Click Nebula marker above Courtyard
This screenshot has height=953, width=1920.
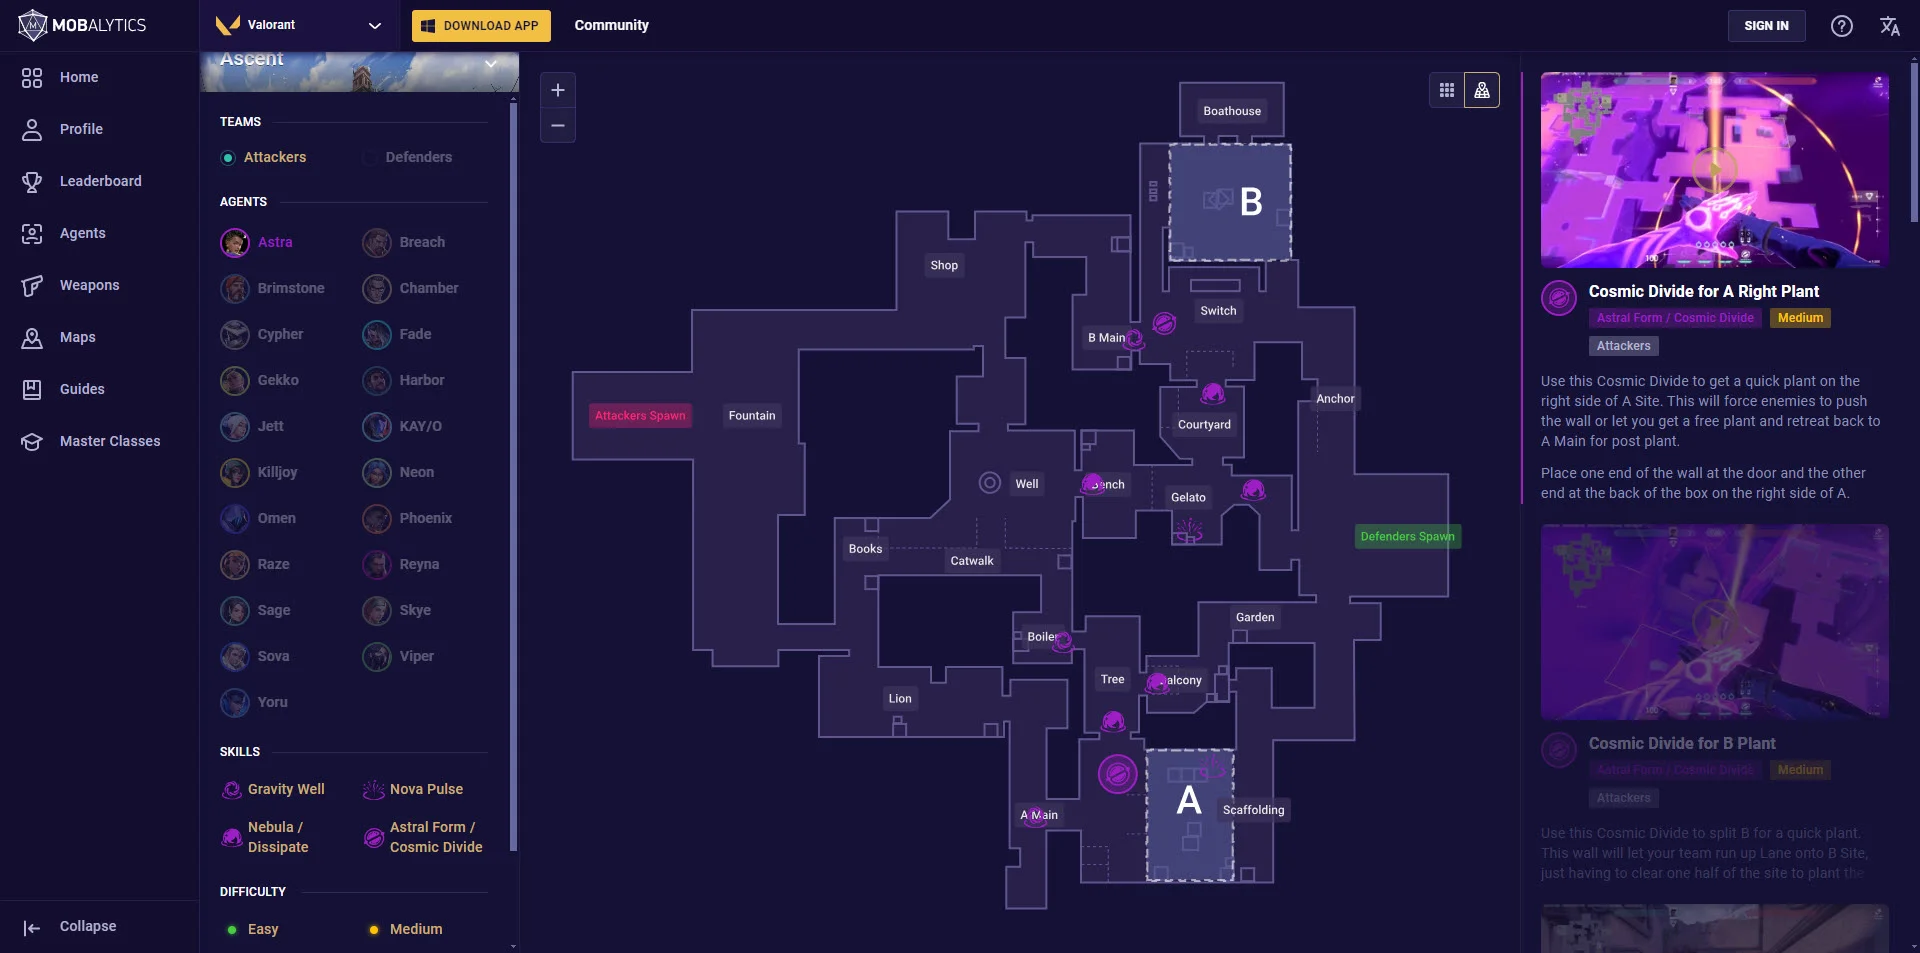tap(1212, 393)
